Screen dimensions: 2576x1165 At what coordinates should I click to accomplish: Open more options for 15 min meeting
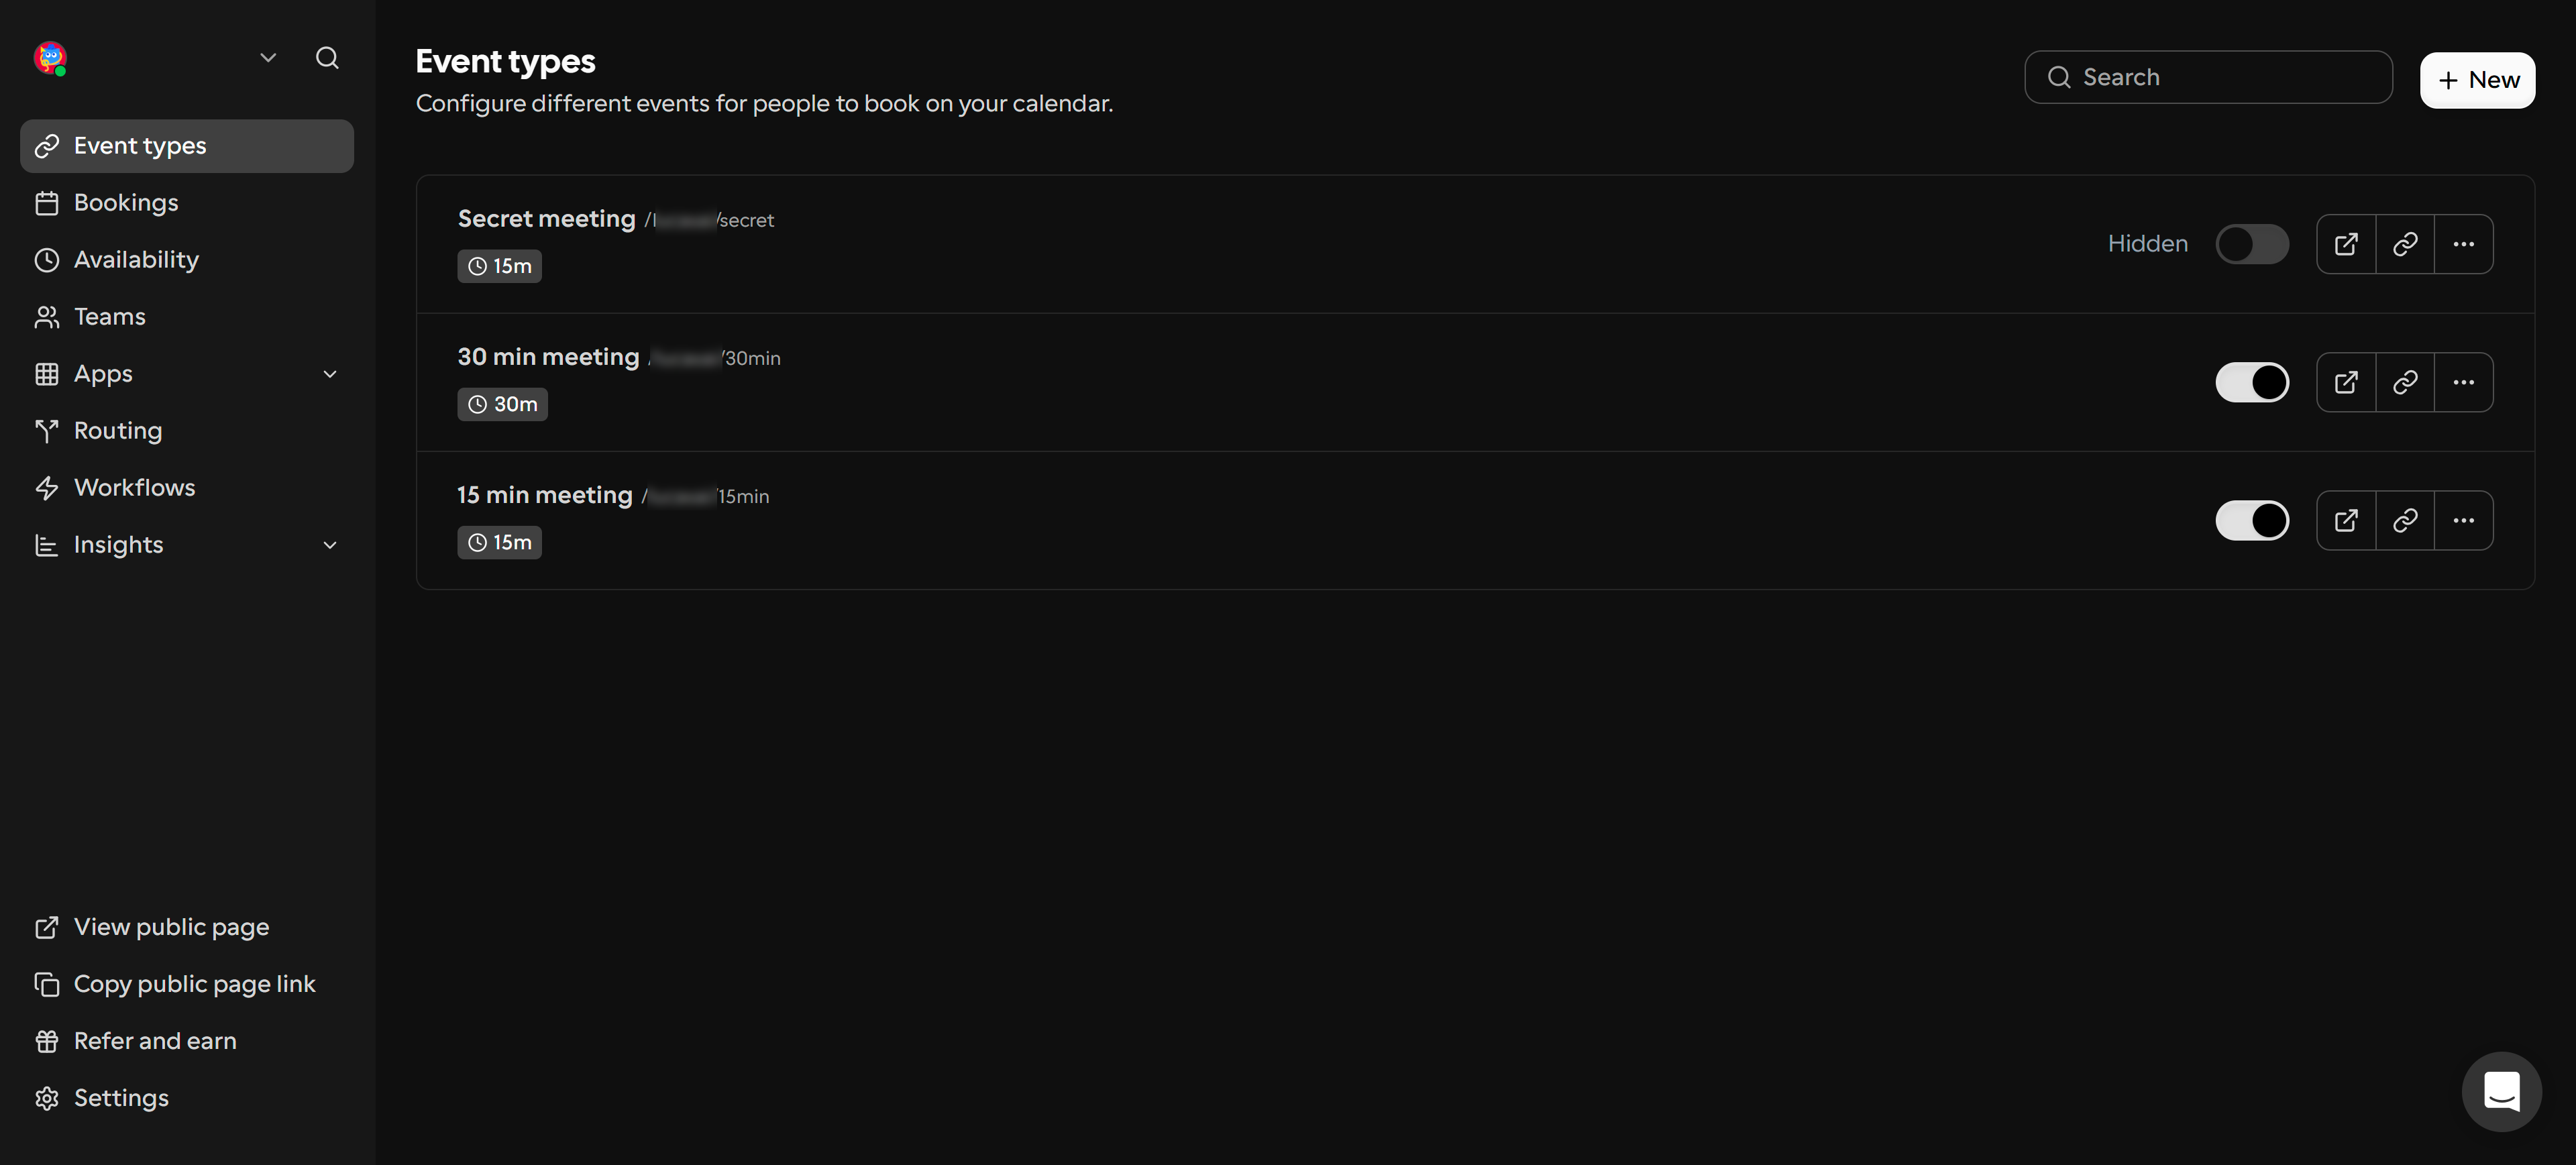pos(2463,520)
